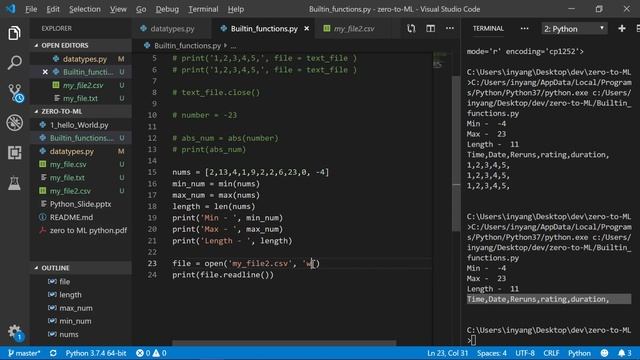Select my_file.txt in Open Editors
640x360 pixels.
[x=81, y=98]
